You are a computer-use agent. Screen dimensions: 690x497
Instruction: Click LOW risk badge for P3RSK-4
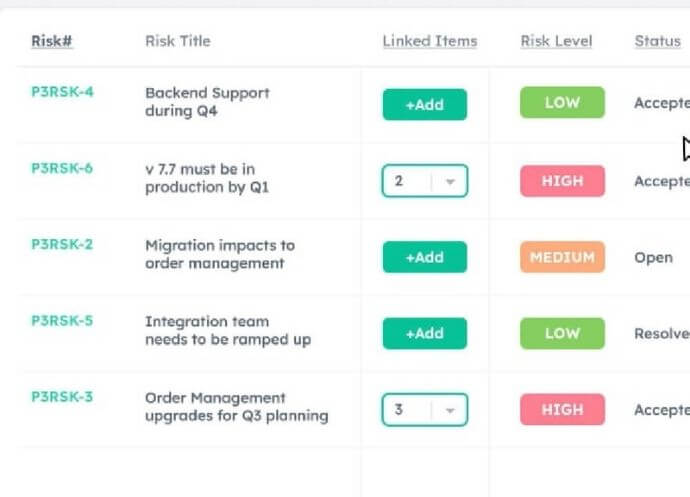point(562,103)
